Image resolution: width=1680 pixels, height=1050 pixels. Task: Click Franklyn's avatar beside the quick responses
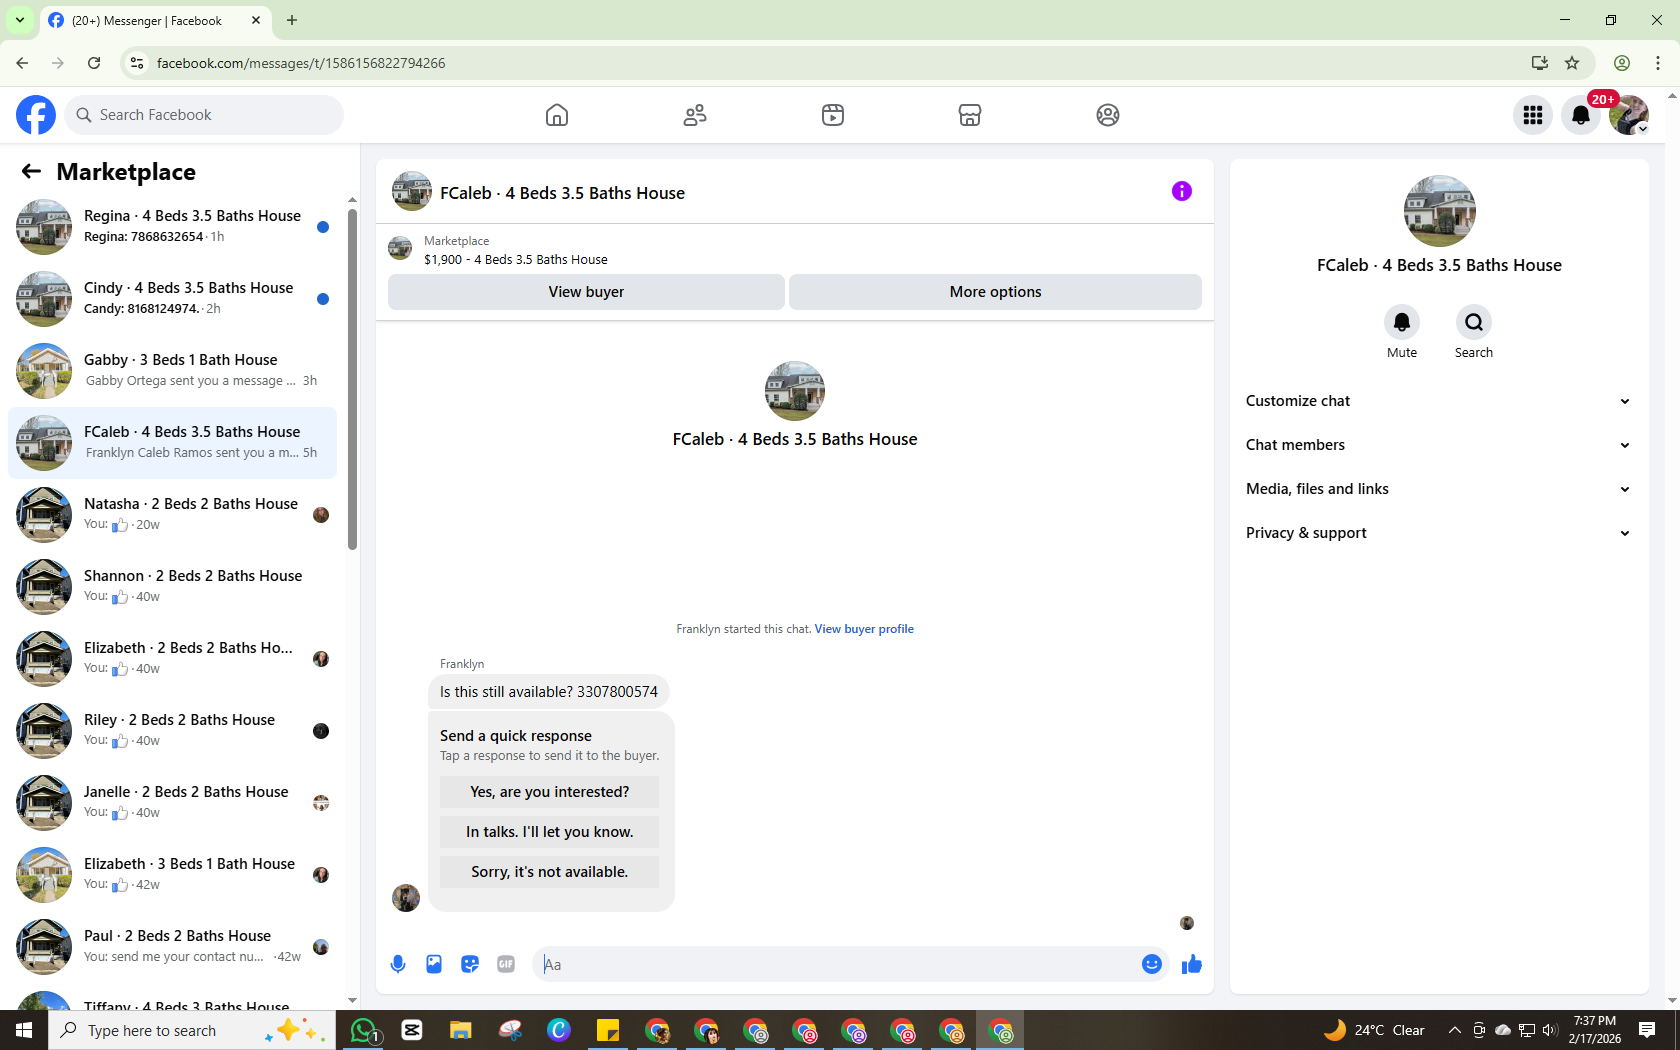406,898
